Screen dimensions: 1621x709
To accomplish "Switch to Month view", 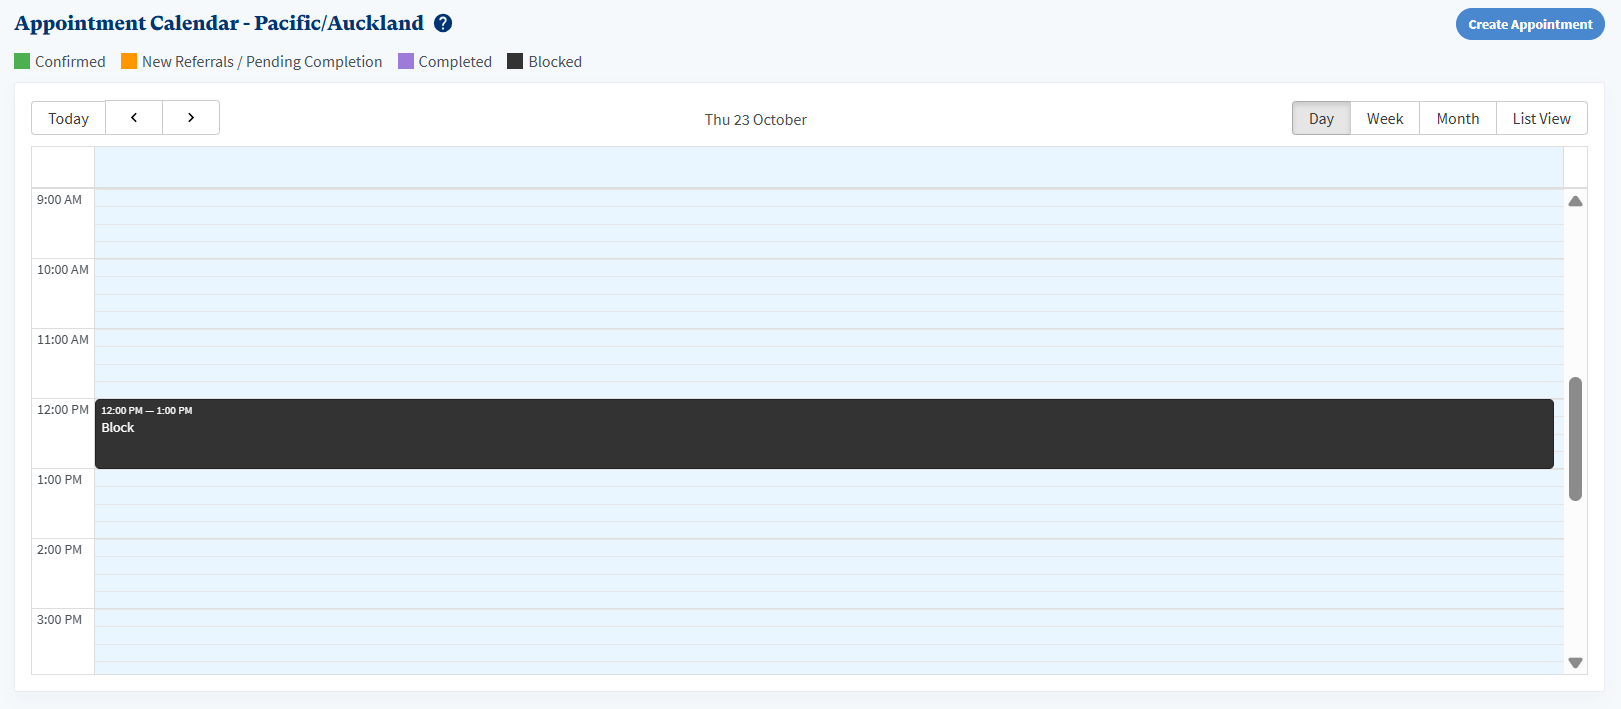I will 1458,118.
